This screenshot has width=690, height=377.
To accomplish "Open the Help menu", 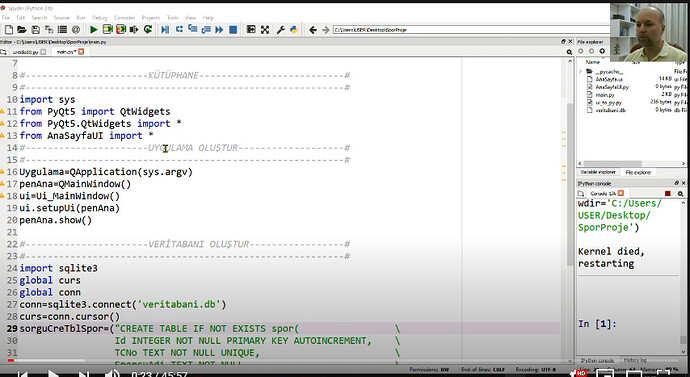I will pyautogui.click(x=208, y=18).
